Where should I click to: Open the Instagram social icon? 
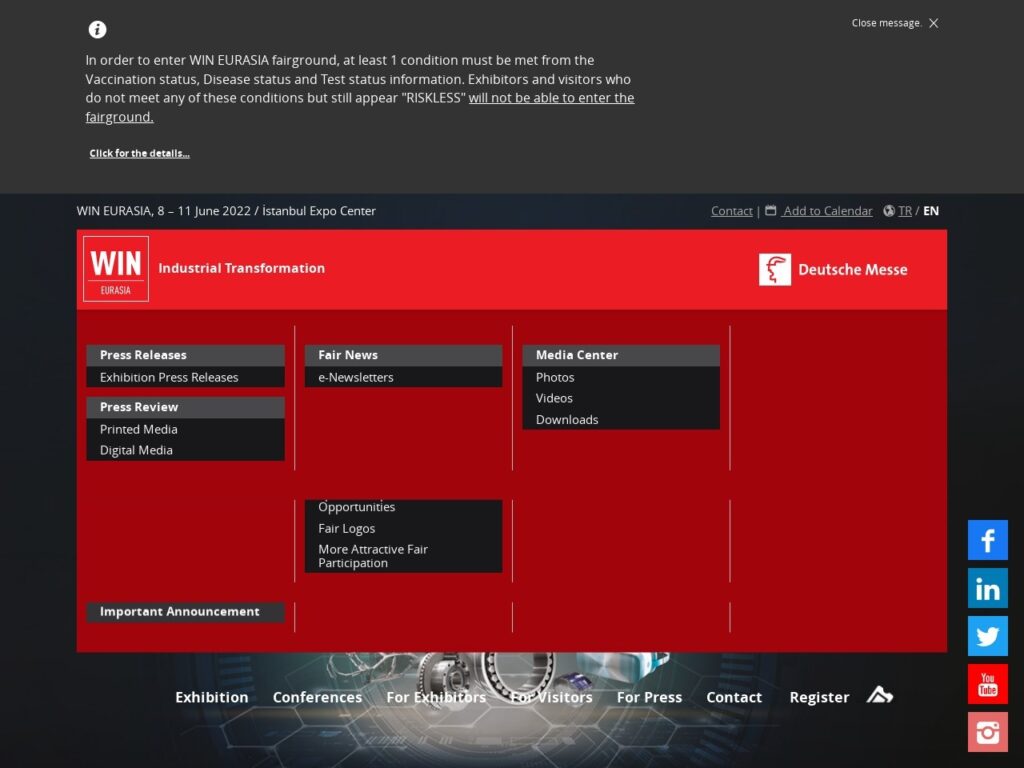(x=987, y=732)
